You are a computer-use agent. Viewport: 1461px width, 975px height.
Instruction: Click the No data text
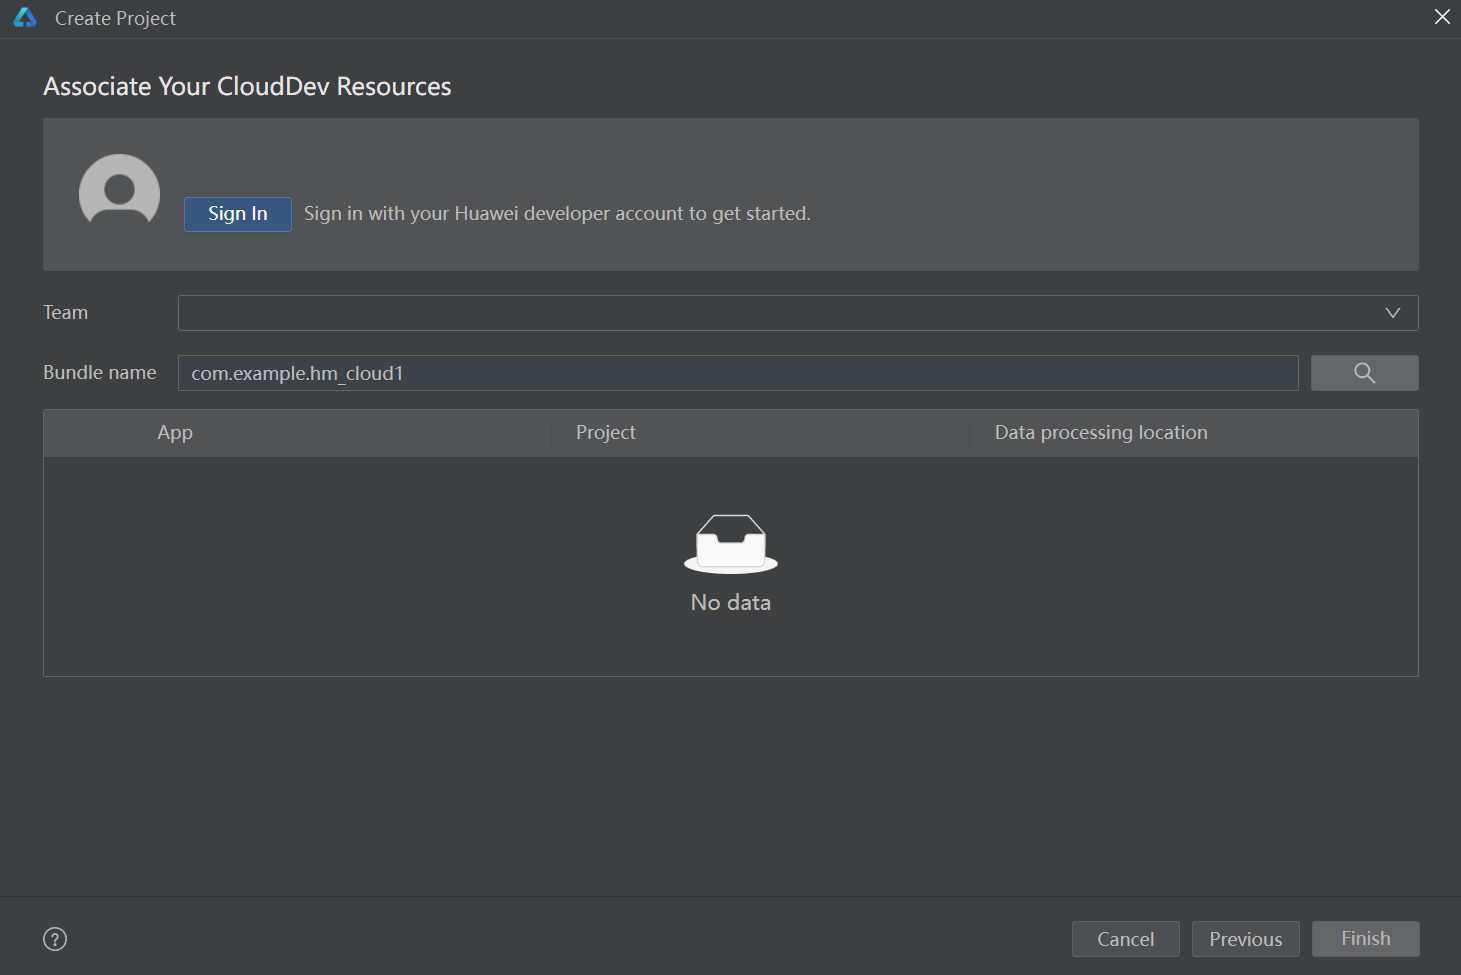[x=731, y=603]
